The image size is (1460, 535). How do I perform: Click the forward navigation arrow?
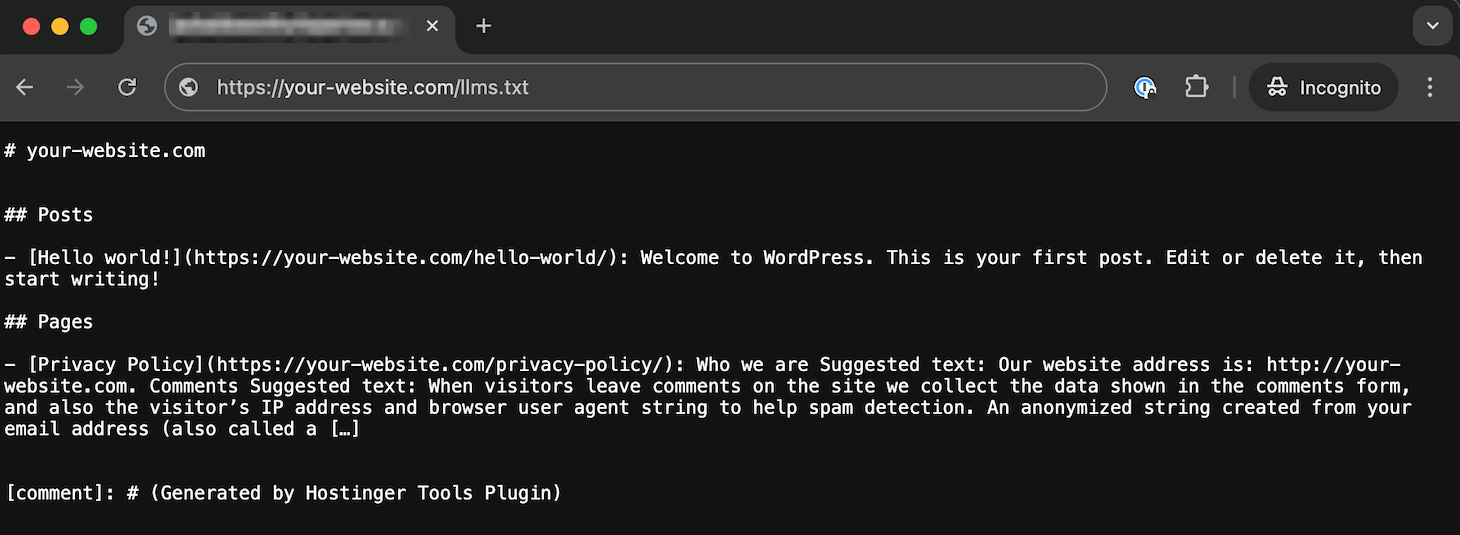75,88
